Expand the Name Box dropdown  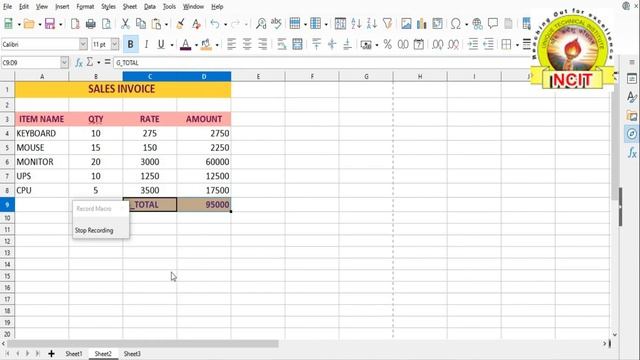tap(64, 62)
